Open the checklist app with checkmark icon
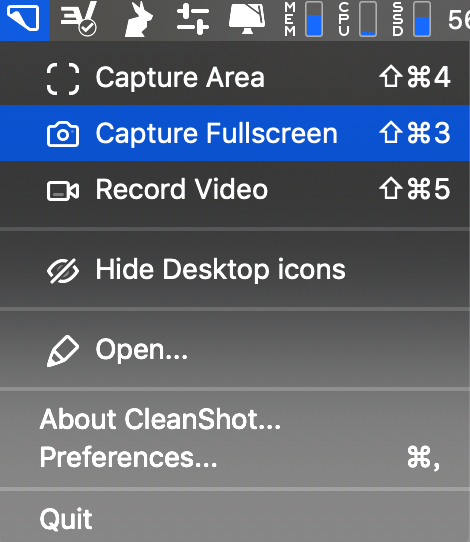 [78, 19]
